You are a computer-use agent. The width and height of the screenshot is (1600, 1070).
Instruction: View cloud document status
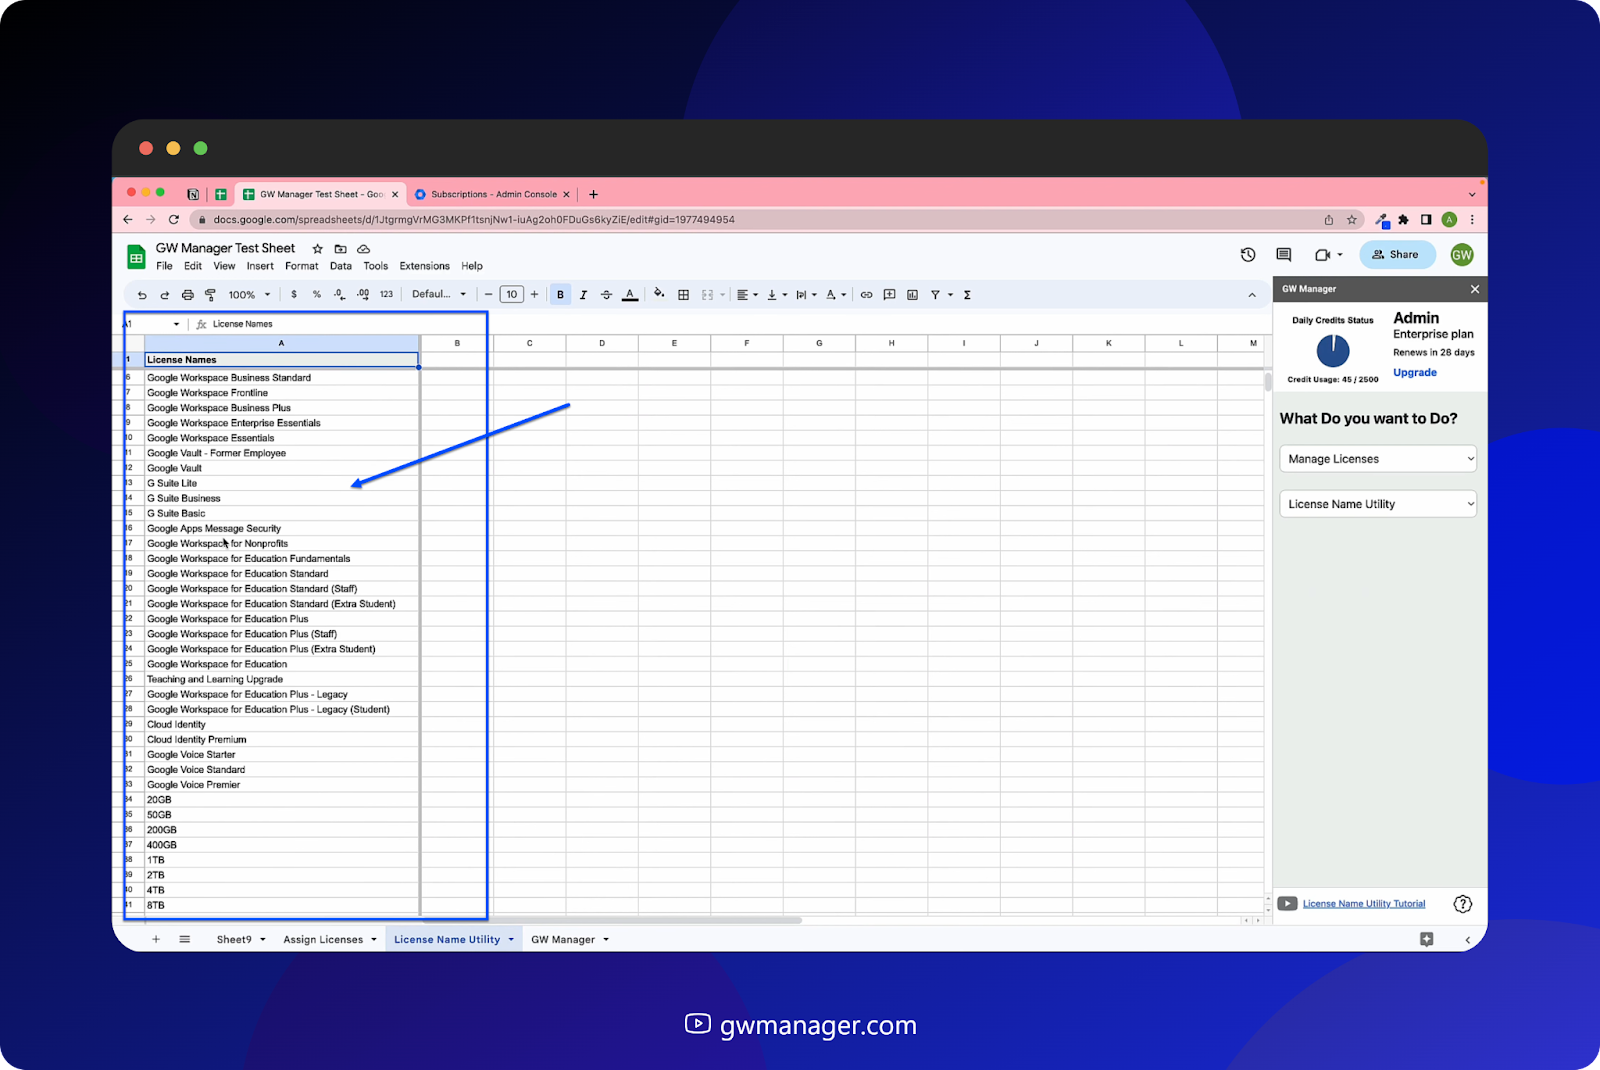[x=364, y=249]
